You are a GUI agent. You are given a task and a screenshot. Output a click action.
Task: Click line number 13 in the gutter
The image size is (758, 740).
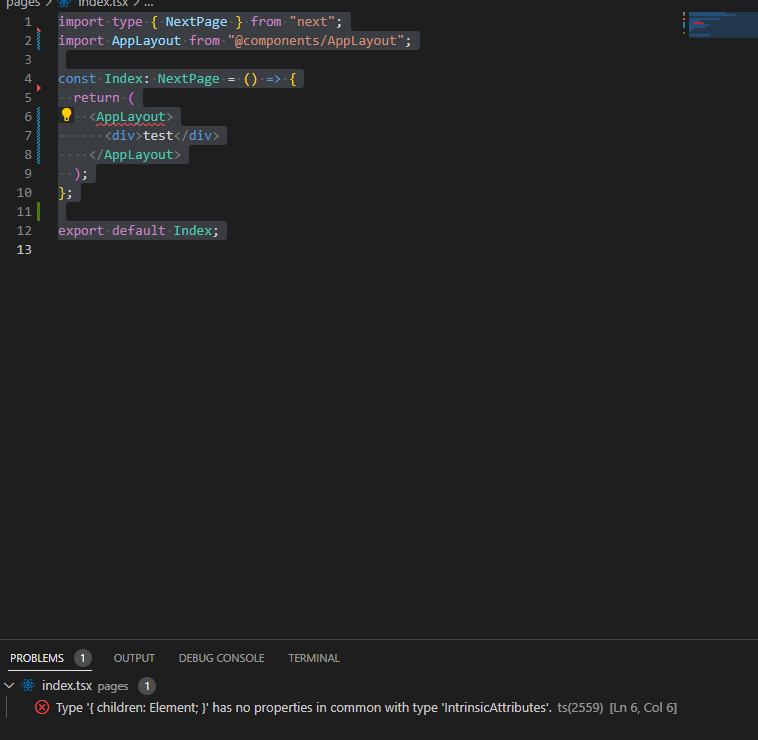point(24,249)
